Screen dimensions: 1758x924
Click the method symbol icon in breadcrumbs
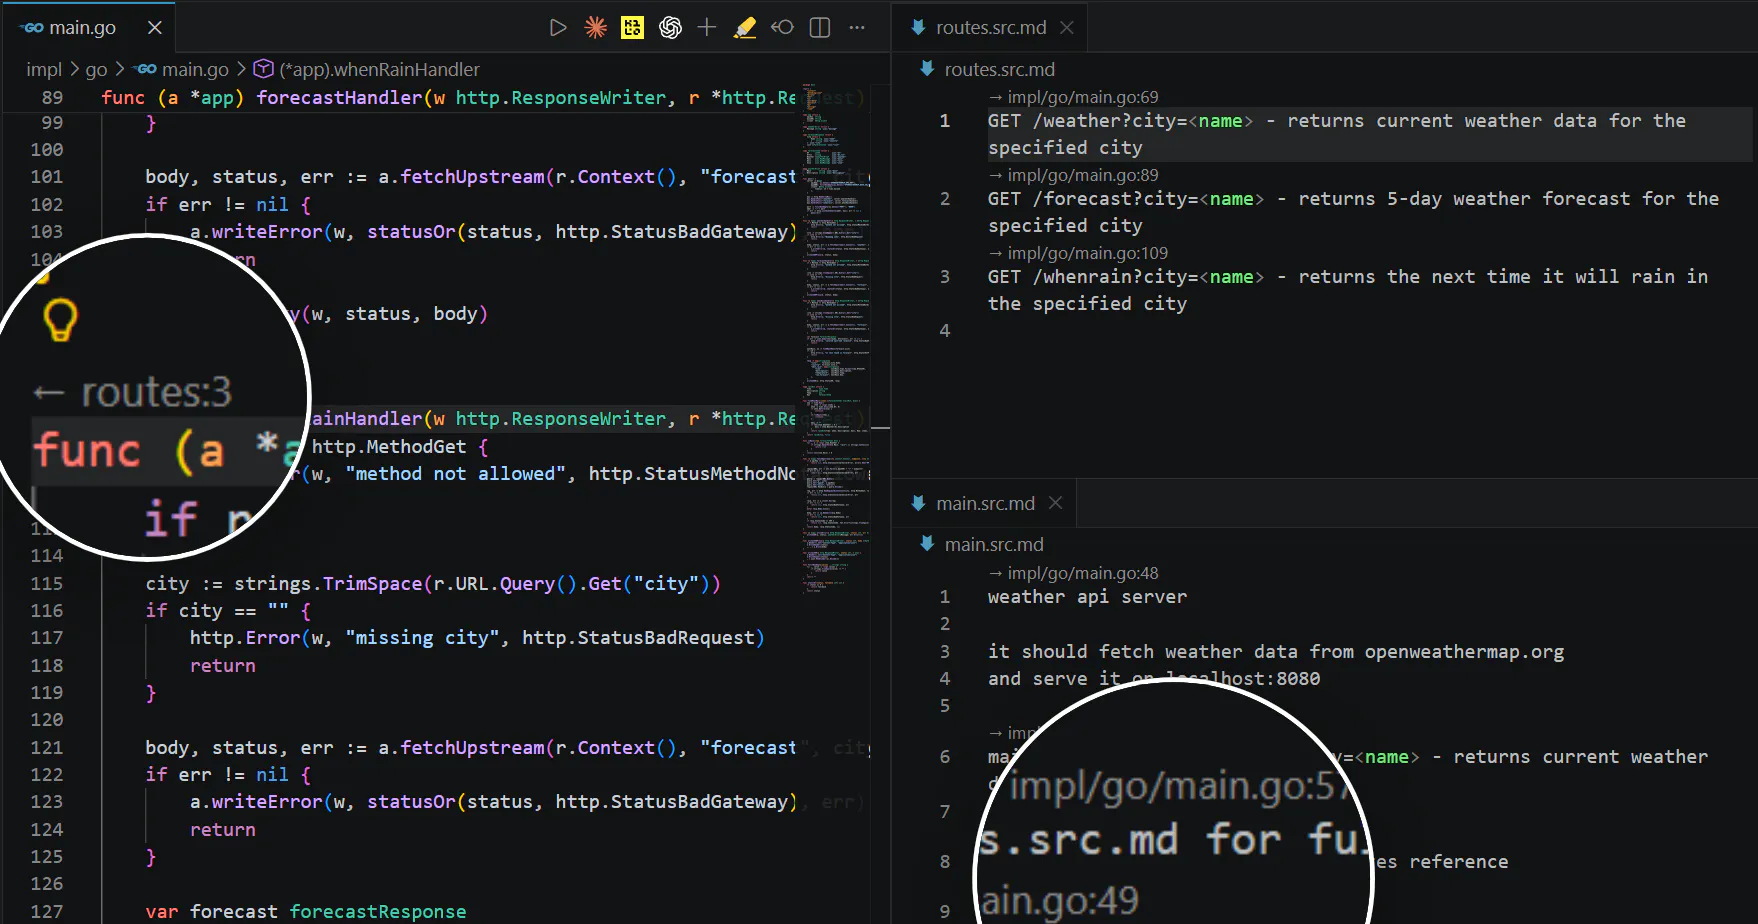pyautogui.click(x=263, y=69)
